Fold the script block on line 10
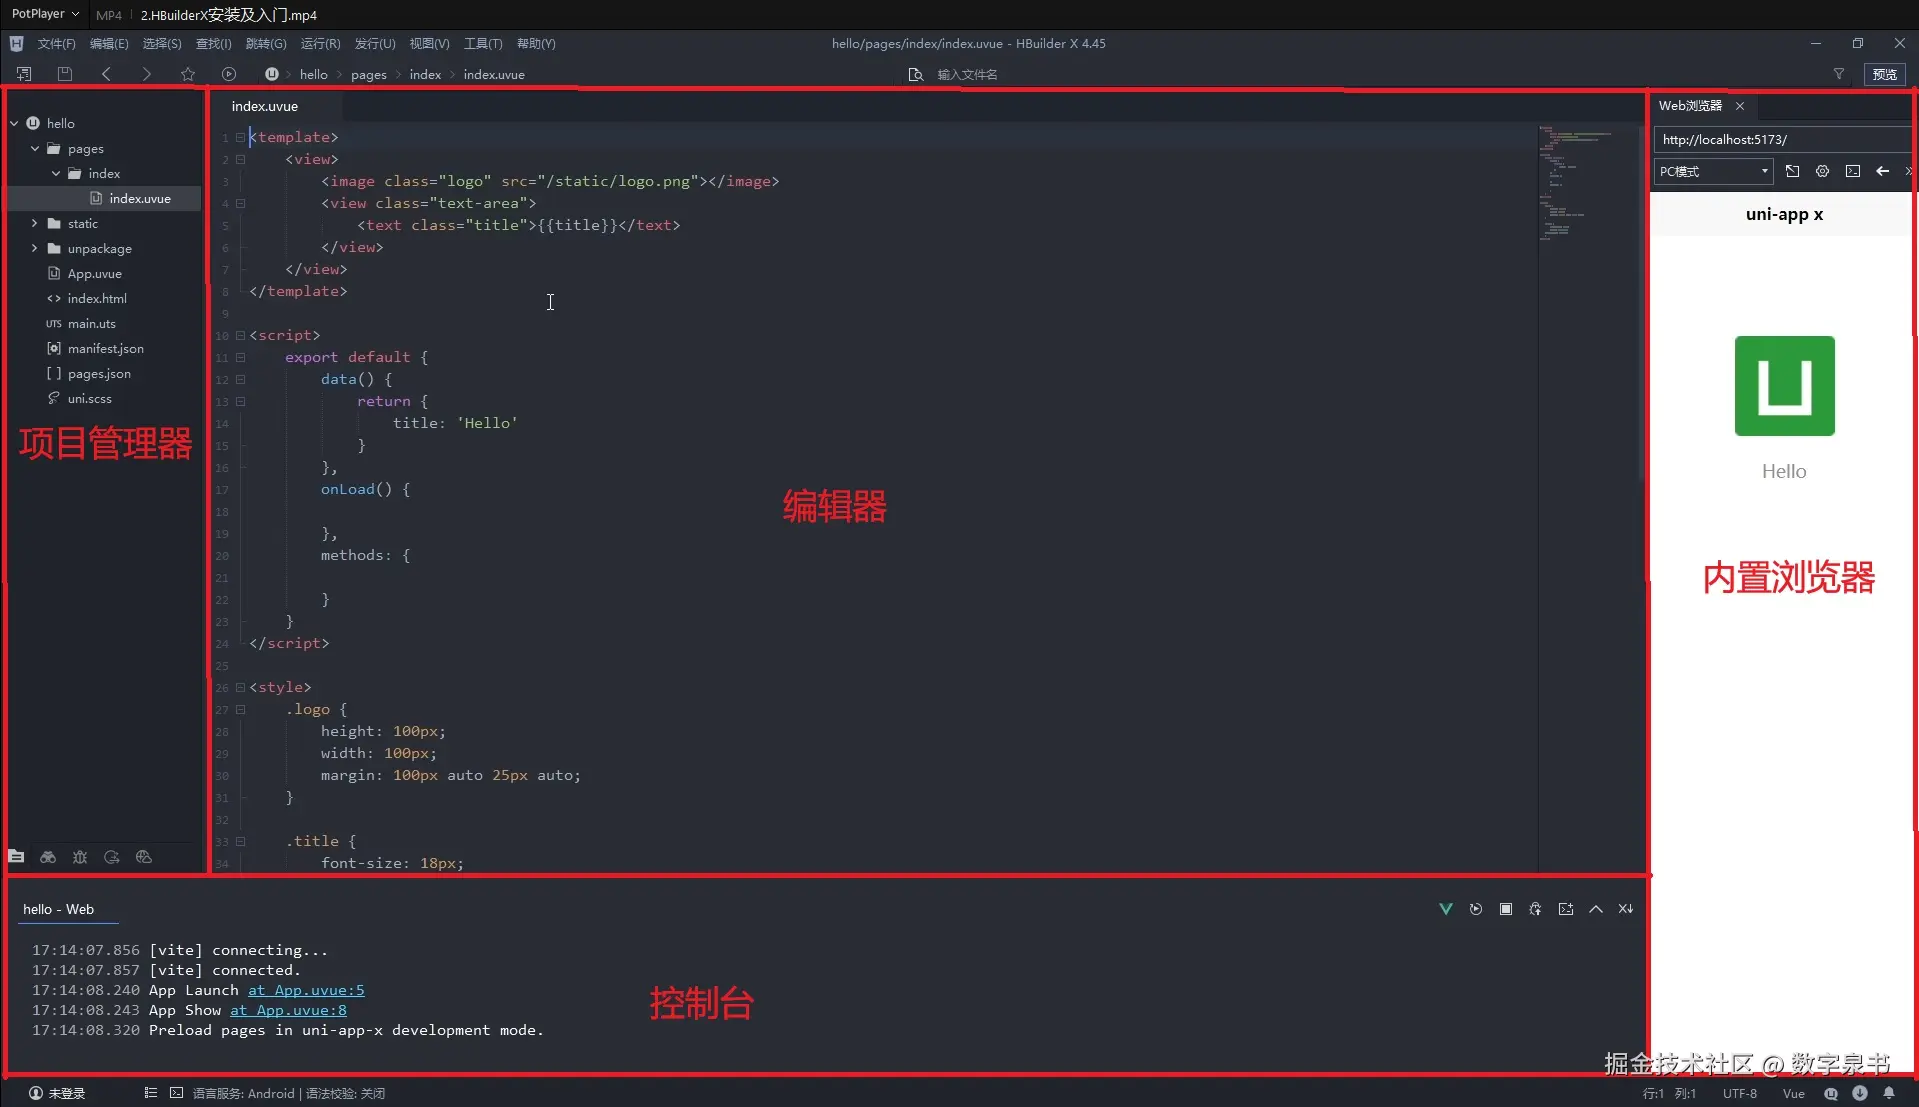This screenshot has width=1919, height=1107. click(x=240, y=335)
